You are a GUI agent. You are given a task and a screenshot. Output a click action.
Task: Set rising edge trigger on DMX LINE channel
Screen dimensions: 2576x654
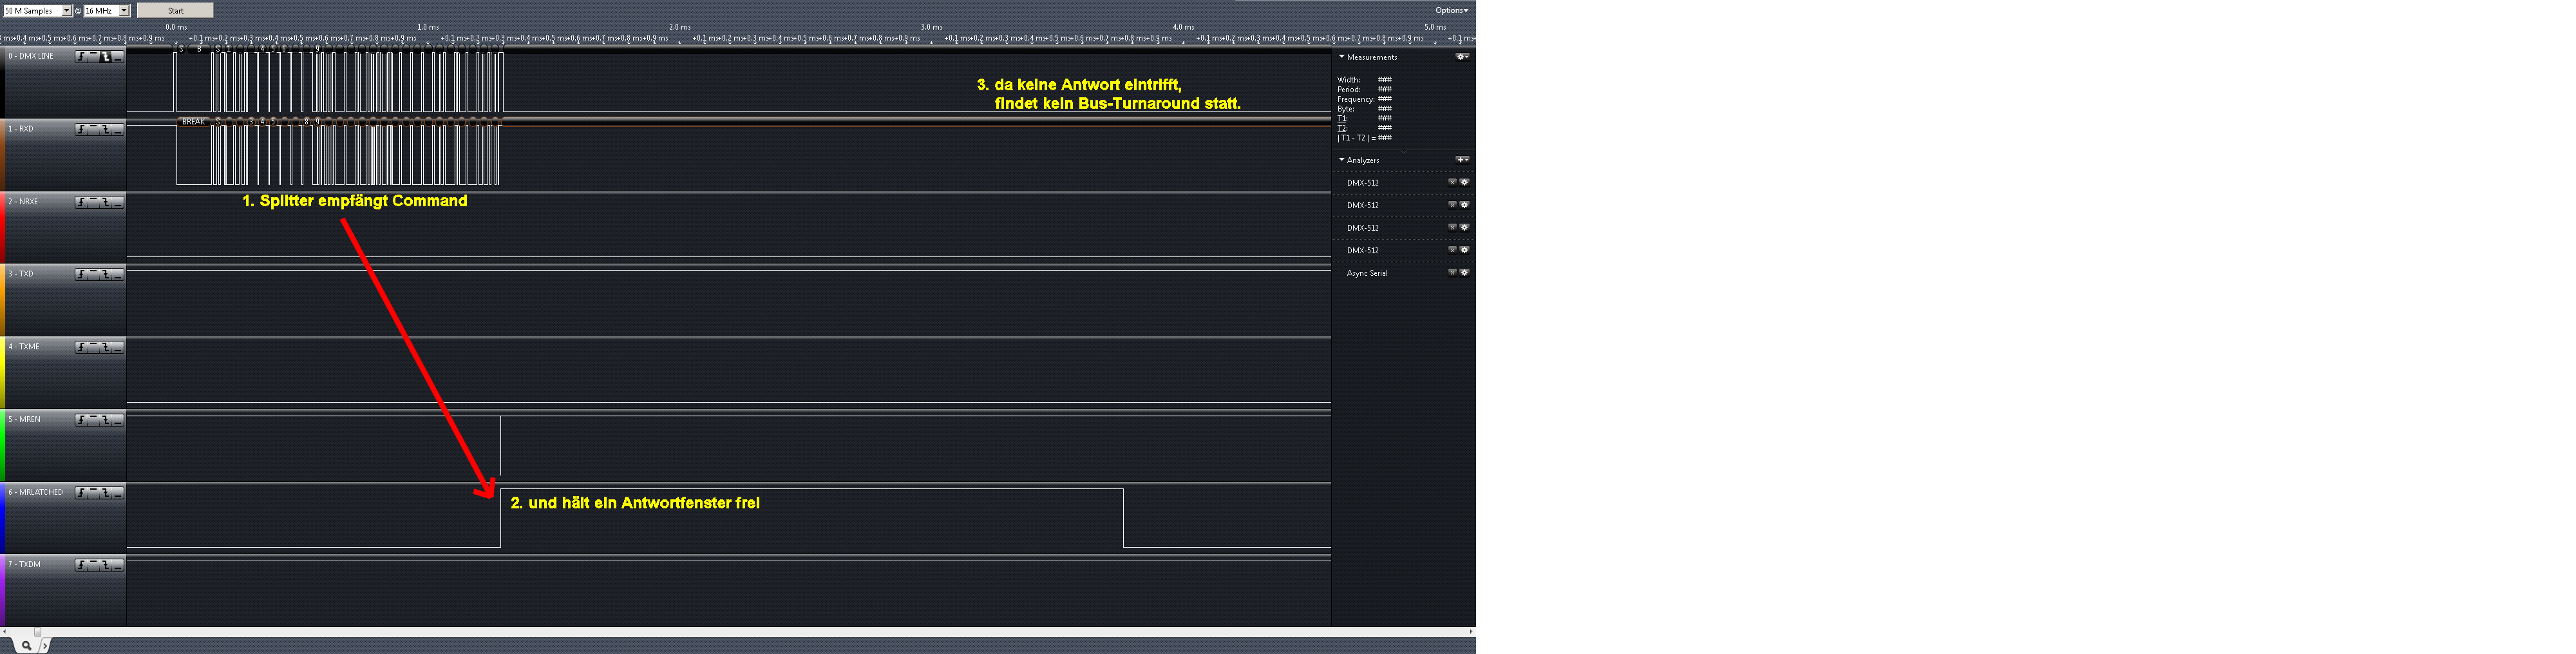[x=82, y=57]
